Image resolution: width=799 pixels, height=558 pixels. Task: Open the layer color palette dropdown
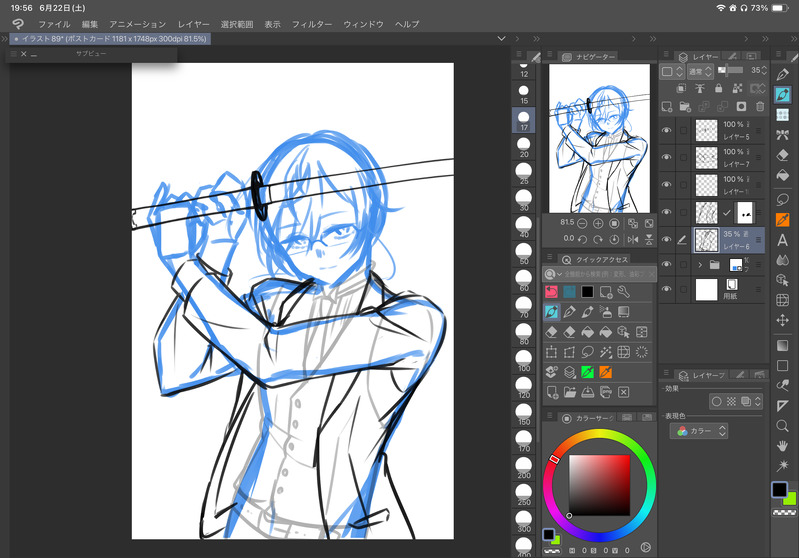[x=672, y=71]
